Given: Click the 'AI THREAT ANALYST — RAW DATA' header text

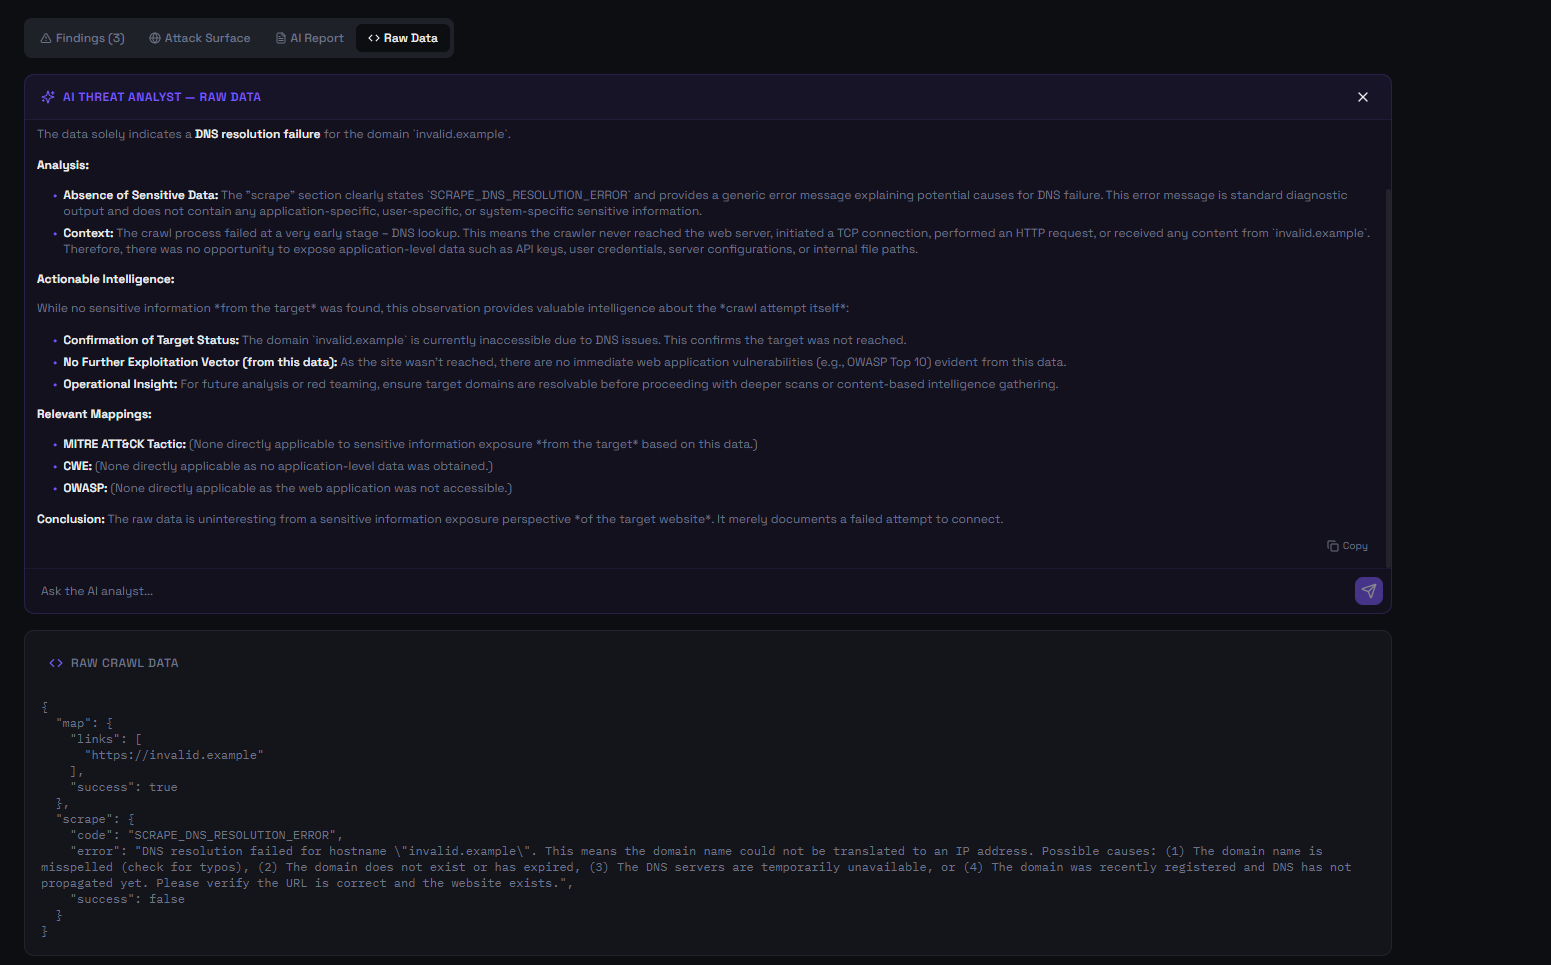Looking at the screenshot, I should click(x=162, y=97).
